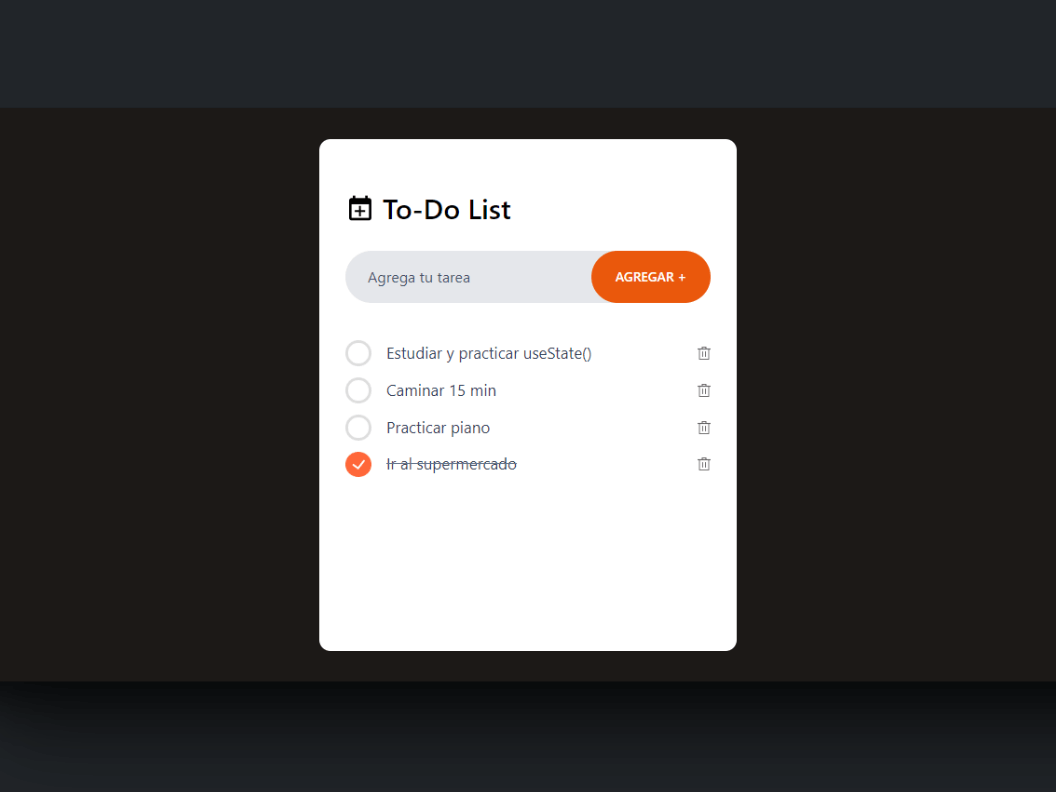Image resolution: width=1056 pixels, height=792 pixels.
Task: Click the 'To-Do List' heading text
Action: click(447, 209)
